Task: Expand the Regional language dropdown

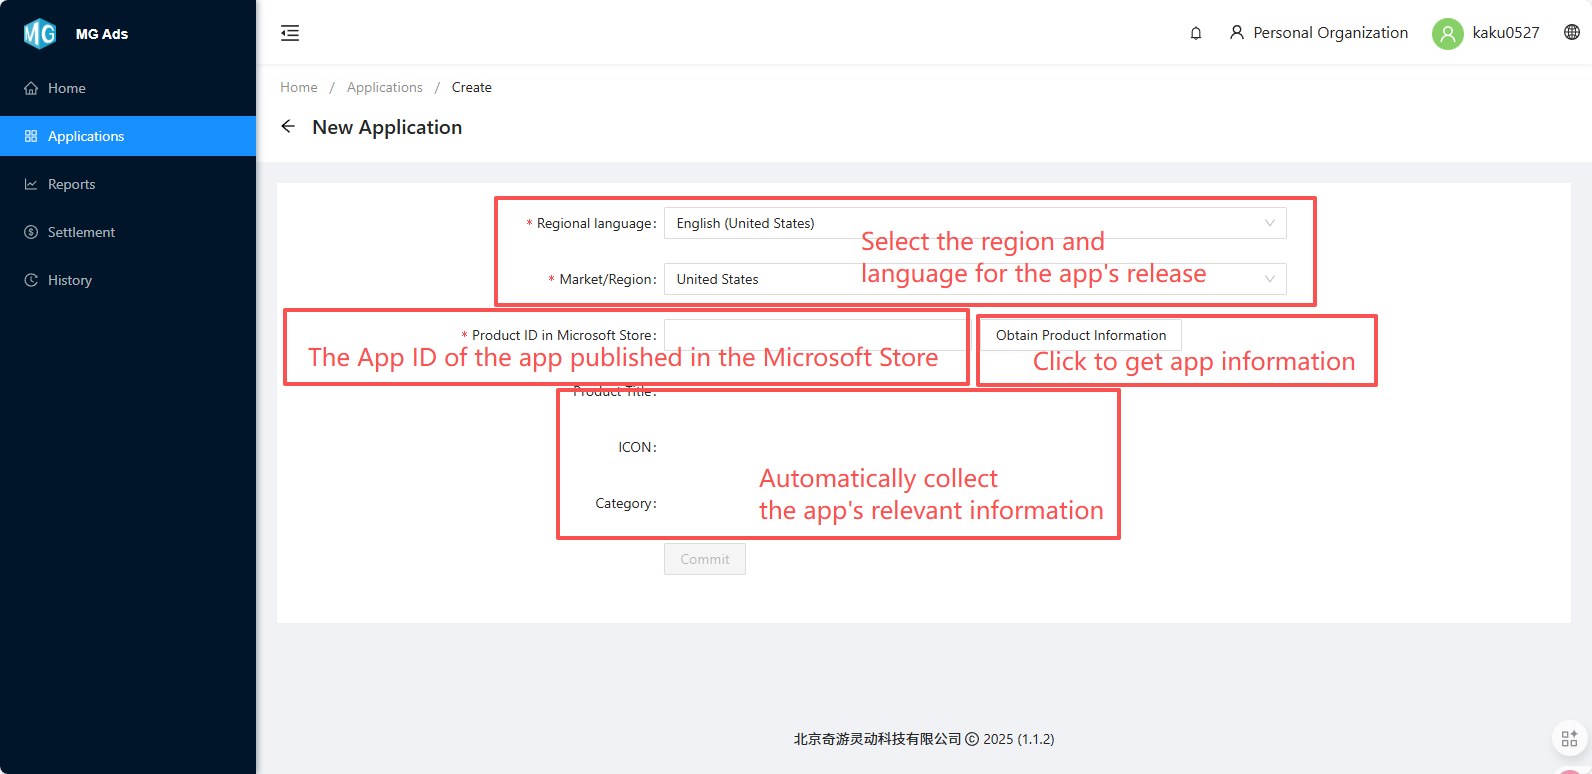Action: [974, 223]
